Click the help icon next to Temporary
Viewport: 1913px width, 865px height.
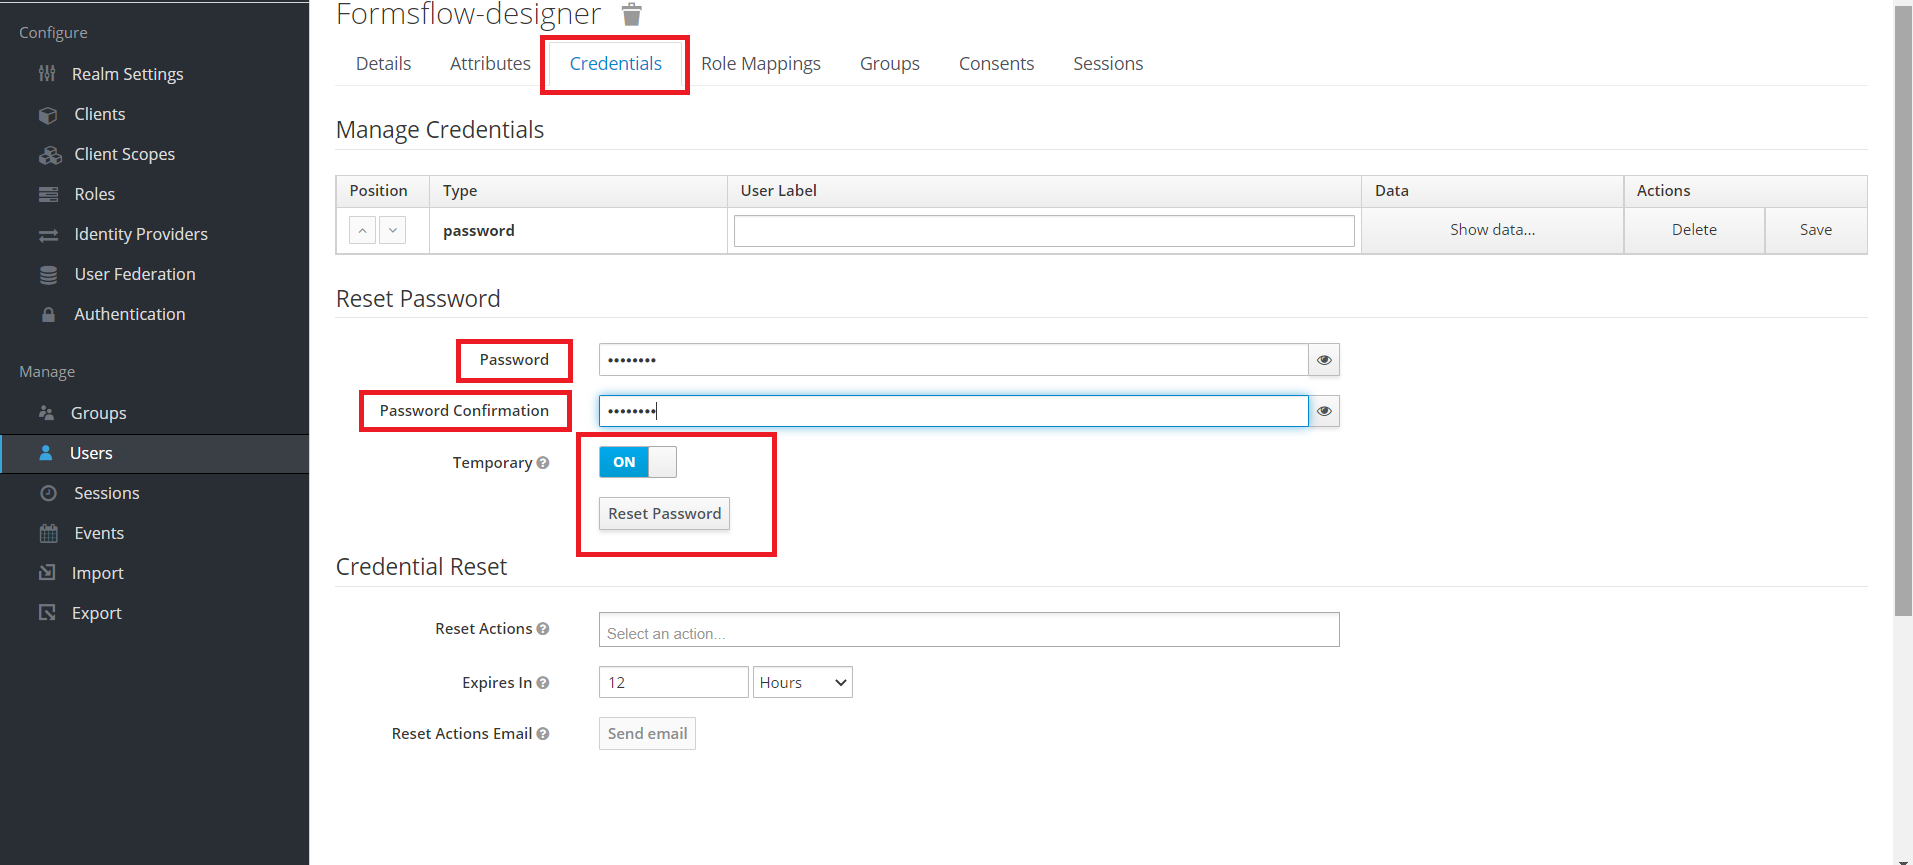pos(543,462)
